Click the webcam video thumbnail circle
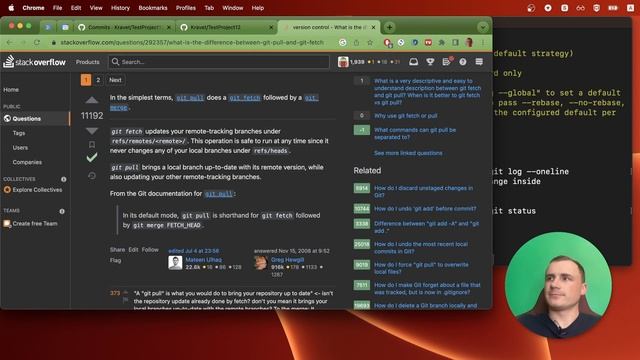Image resolution: width=640 pixels, height=360 pixels. pyautogui.click(x=558, y=284)
